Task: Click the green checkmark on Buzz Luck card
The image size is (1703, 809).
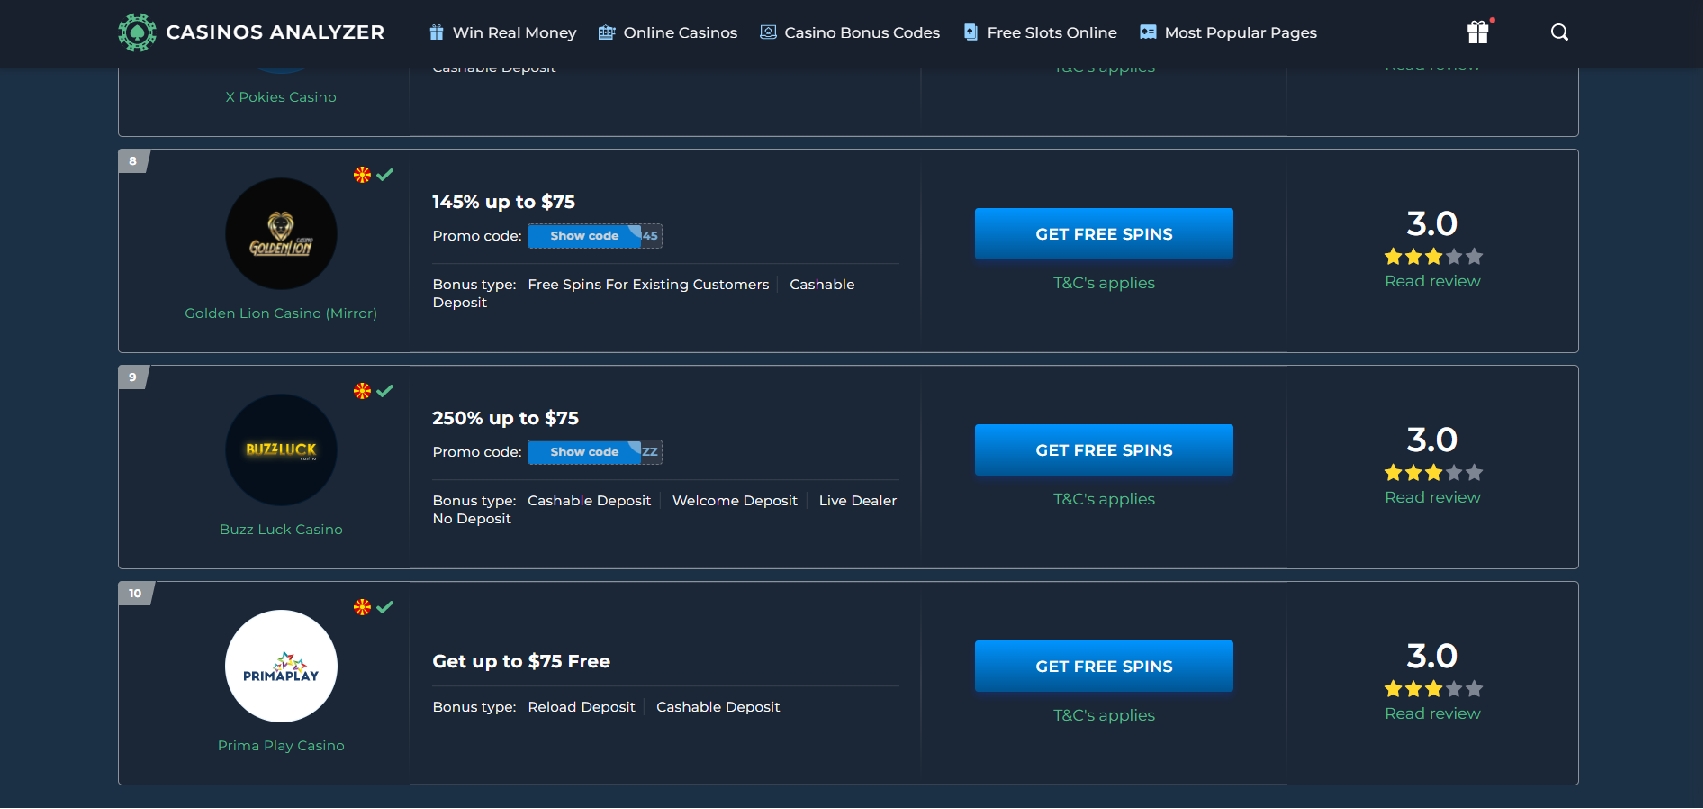Action: (385, 391)
